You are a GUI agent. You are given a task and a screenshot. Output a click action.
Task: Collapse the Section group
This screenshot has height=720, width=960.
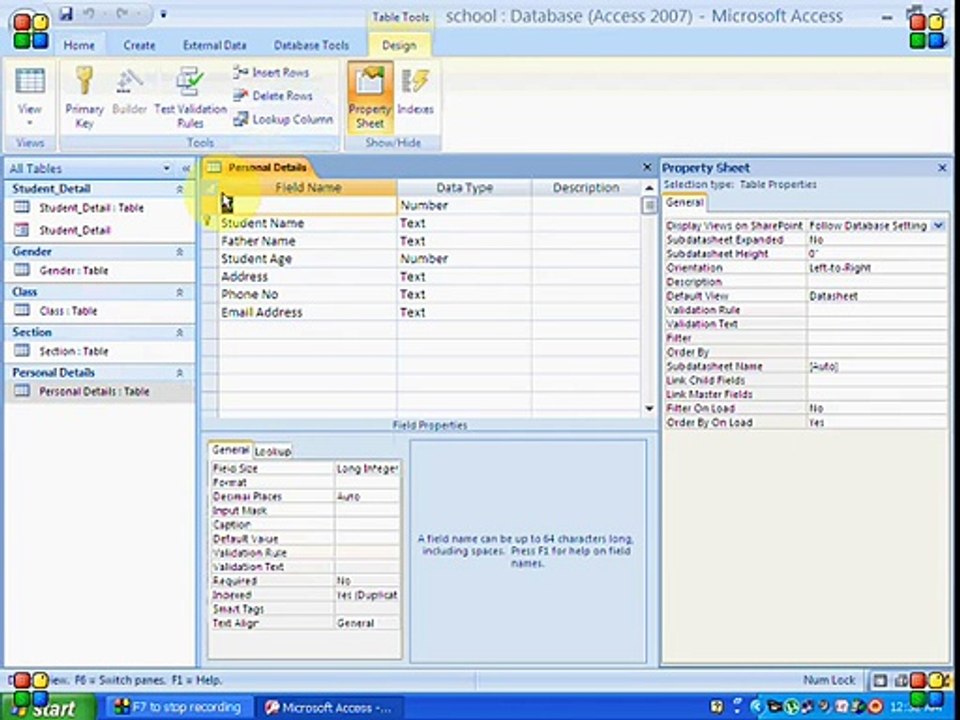[179, 332]
